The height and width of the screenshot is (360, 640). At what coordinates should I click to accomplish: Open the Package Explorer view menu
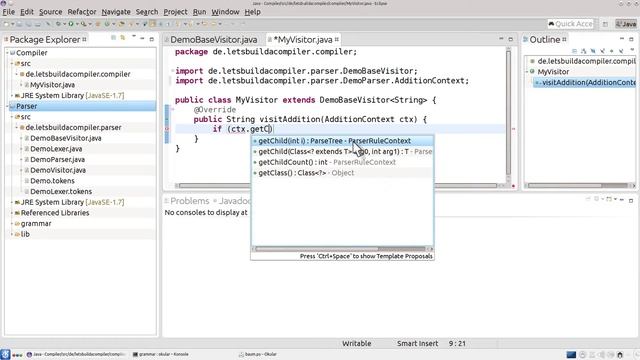click(133, 37)
